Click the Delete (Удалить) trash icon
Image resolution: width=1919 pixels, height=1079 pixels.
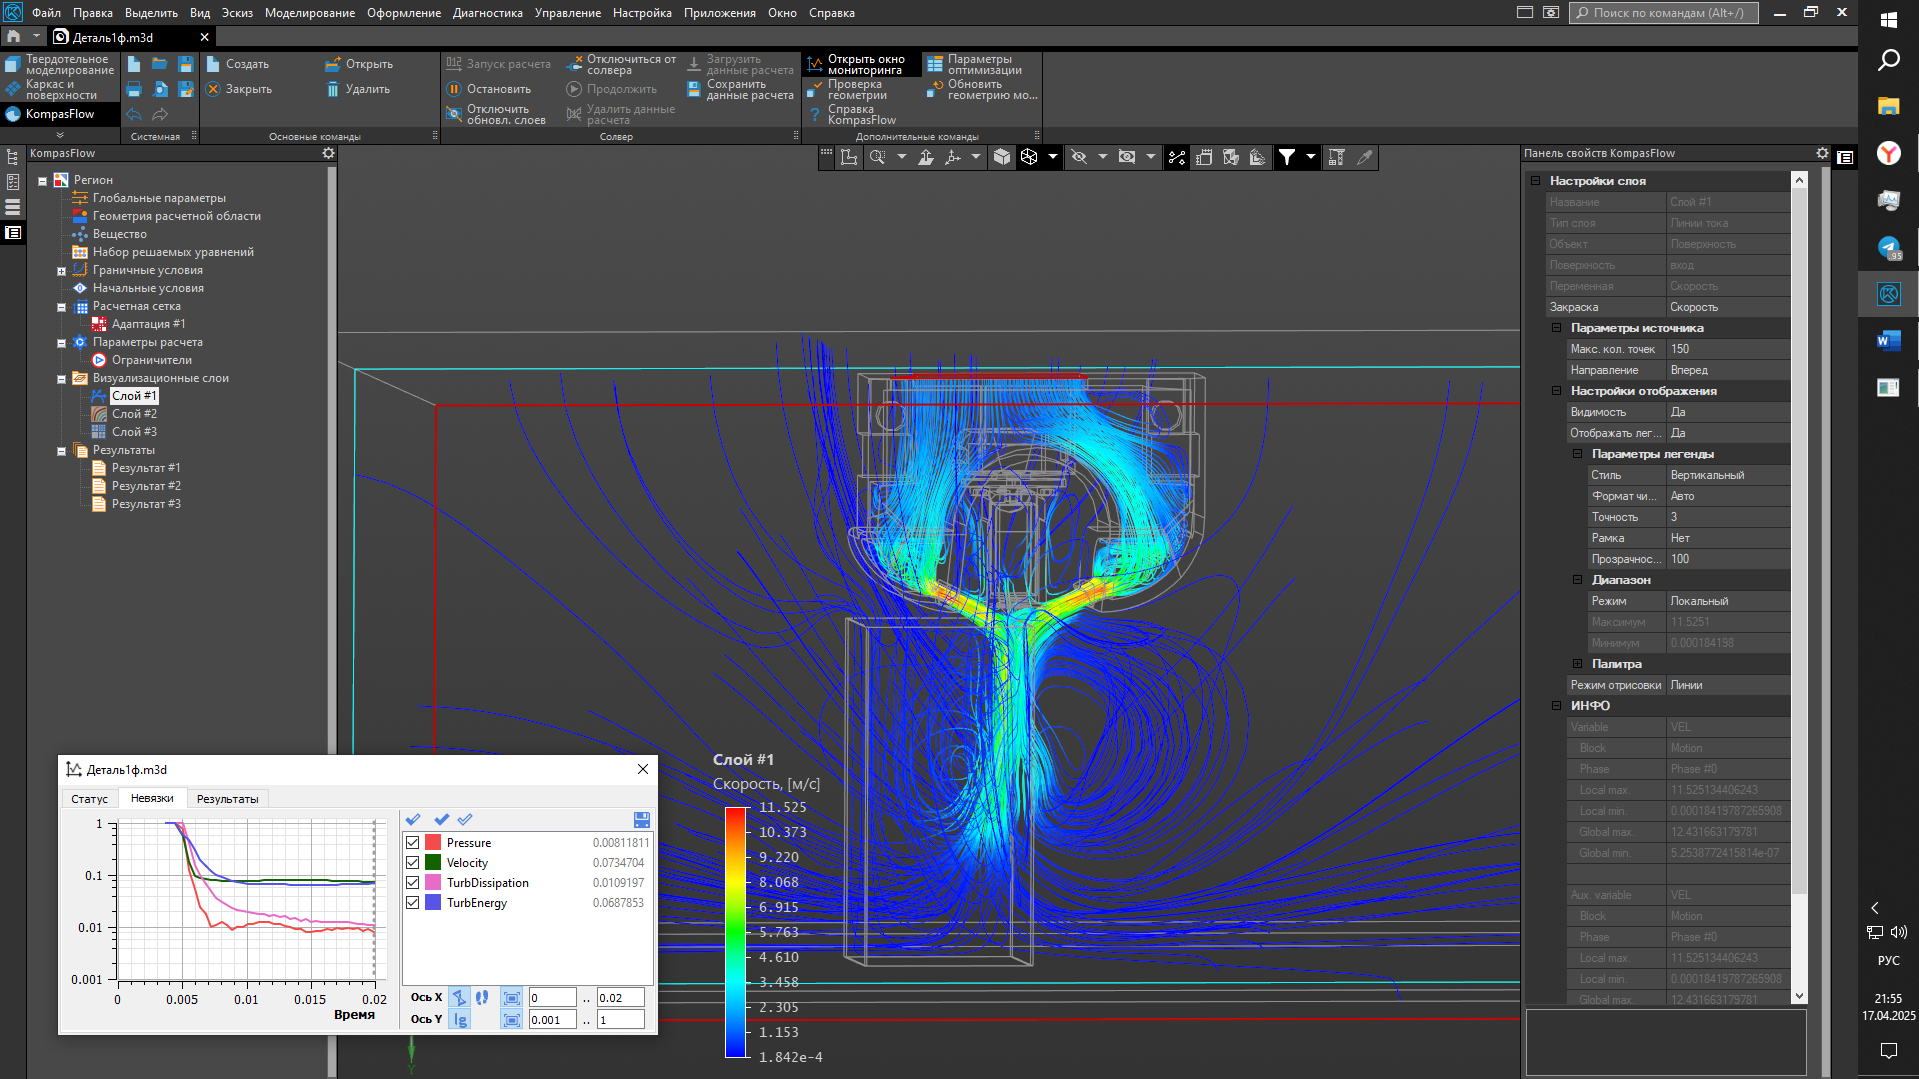tap(333, 89)
